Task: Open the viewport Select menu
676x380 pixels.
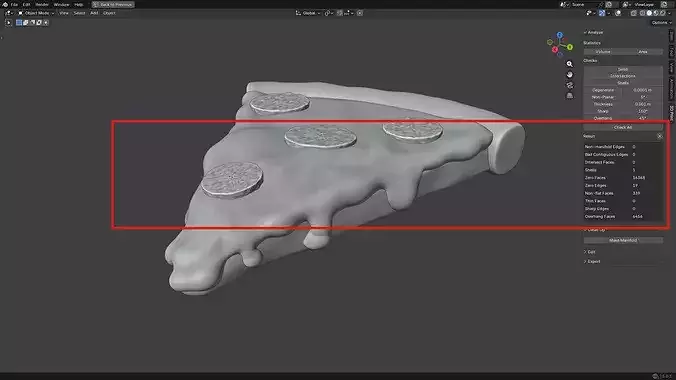Action: pyautogui.click(x=79, y=13)
